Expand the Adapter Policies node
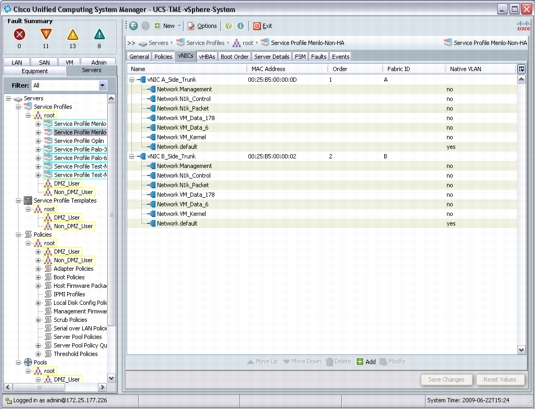The image size is (536, 410). [38, 269]
